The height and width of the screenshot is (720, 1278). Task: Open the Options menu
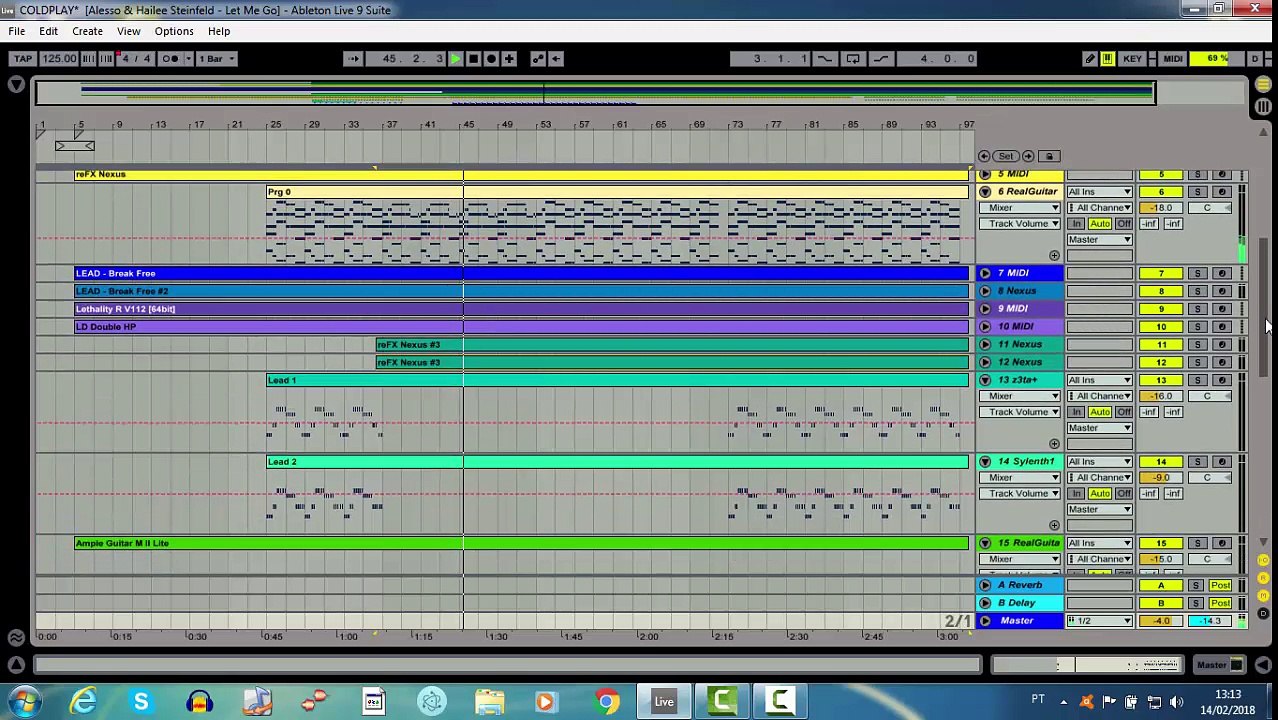point(174,31)
